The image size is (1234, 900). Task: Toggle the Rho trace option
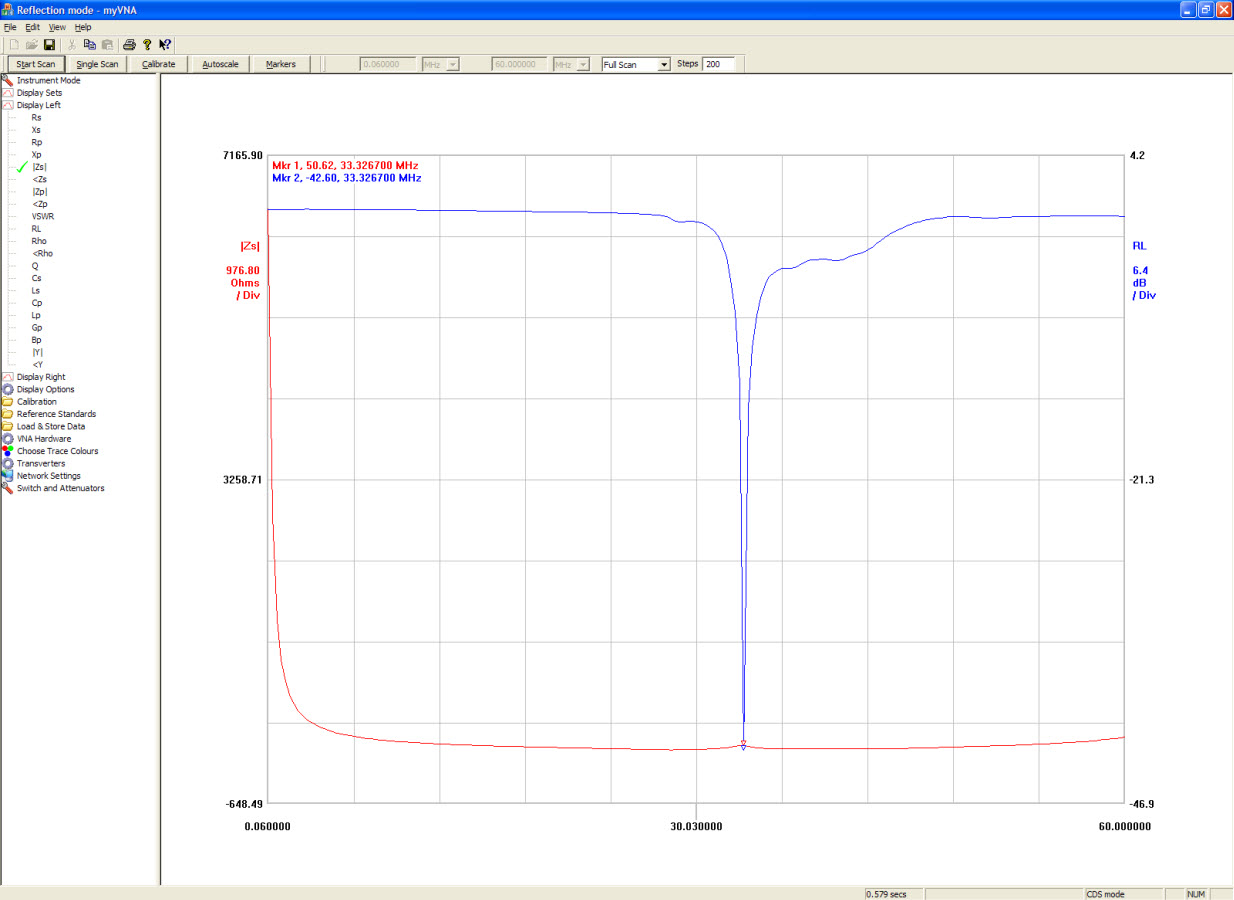point(39,241)
